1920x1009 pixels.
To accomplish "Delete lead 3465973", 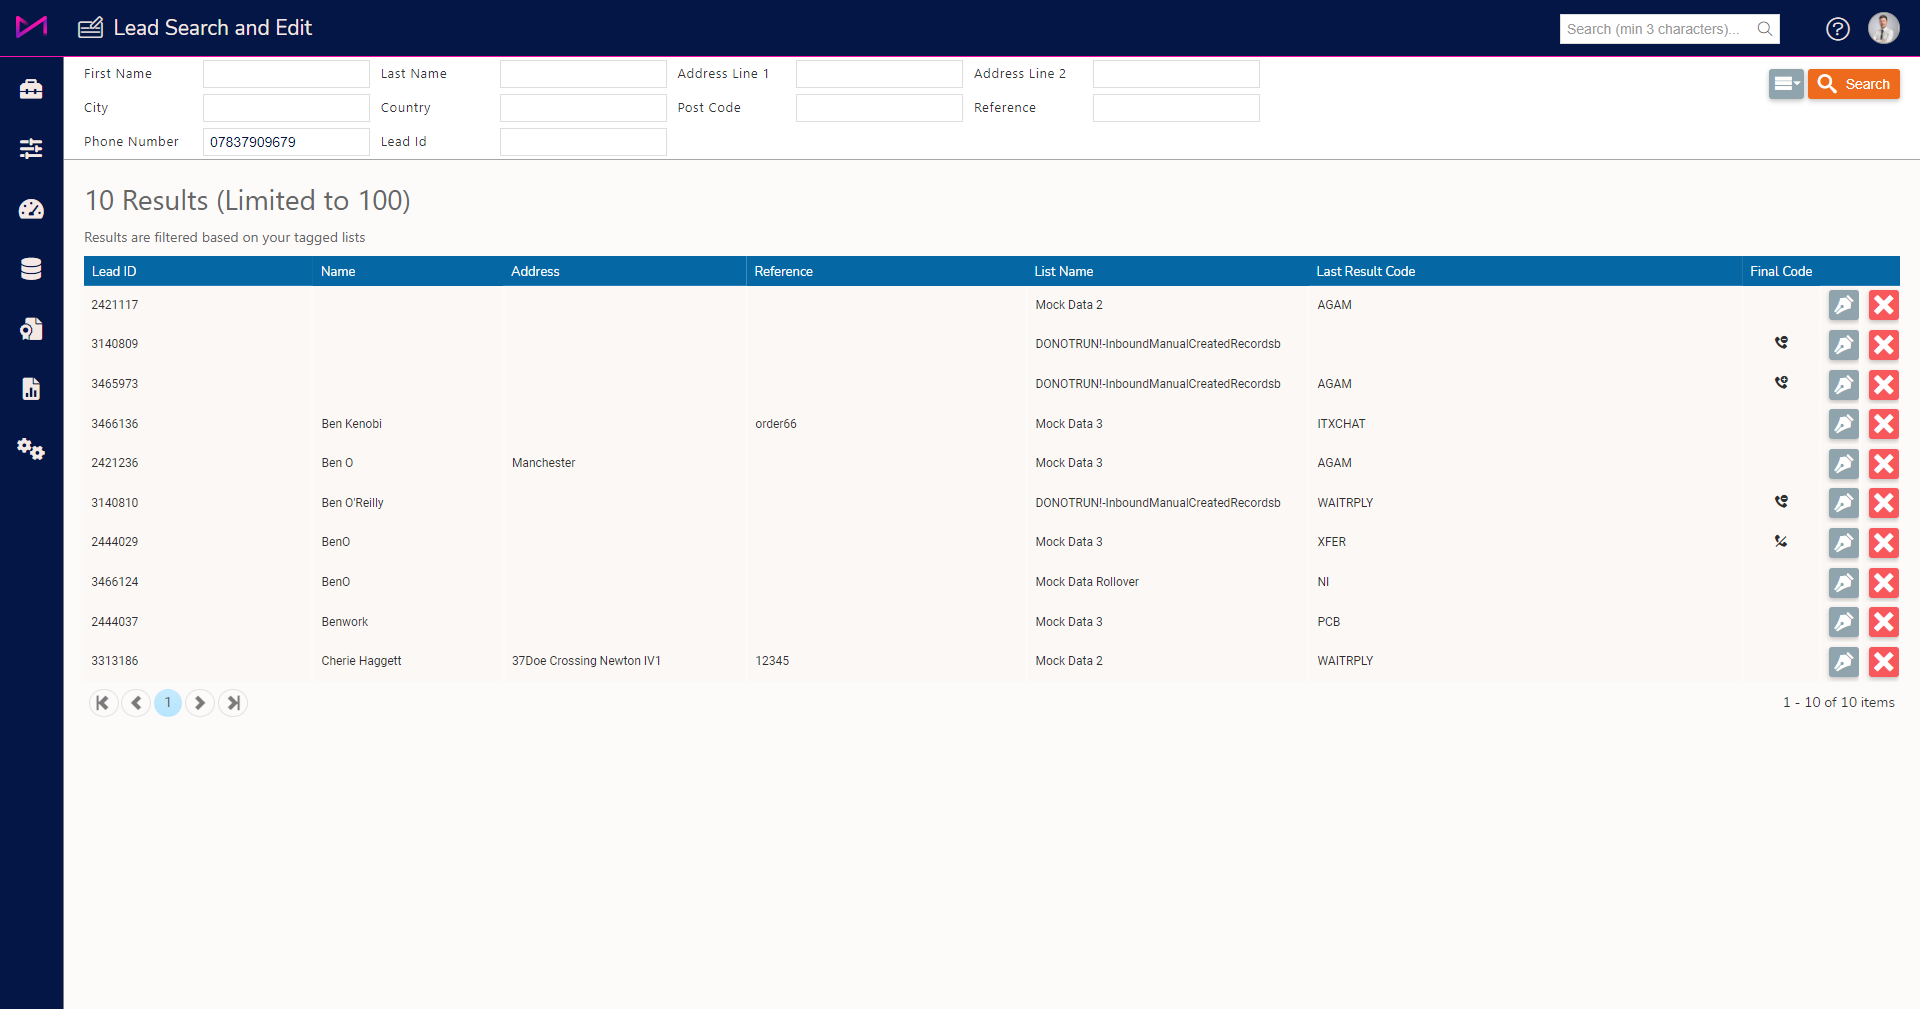I will (1884, 385).
